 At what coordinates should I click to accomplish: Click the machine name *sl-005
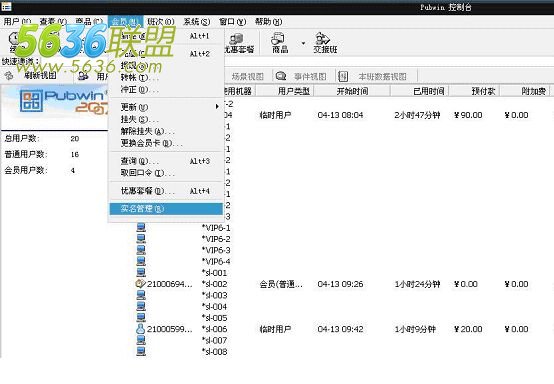tap(214, 318)
